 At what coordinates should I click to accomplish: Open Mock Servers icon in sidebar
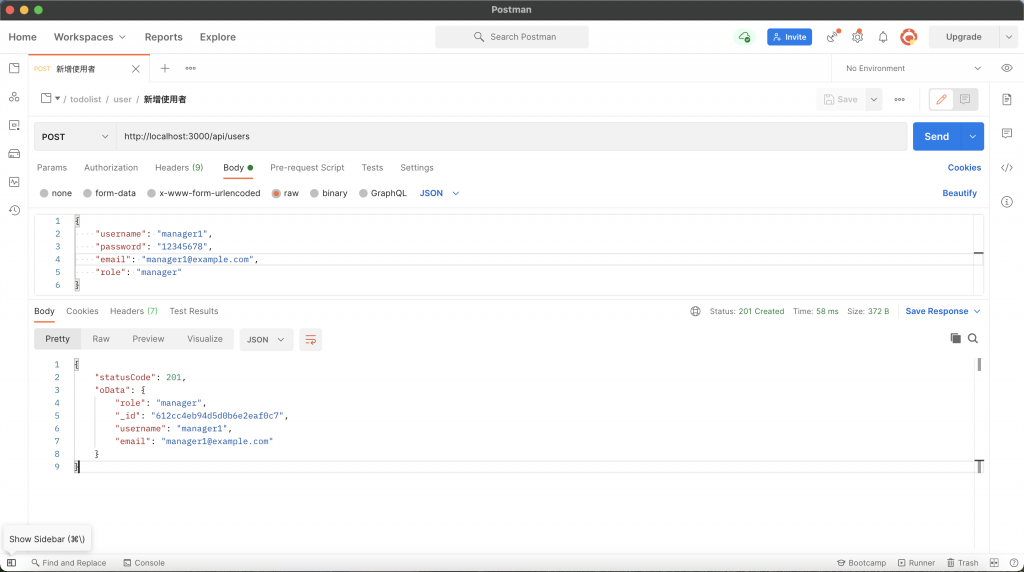click(x=14, y=154)
